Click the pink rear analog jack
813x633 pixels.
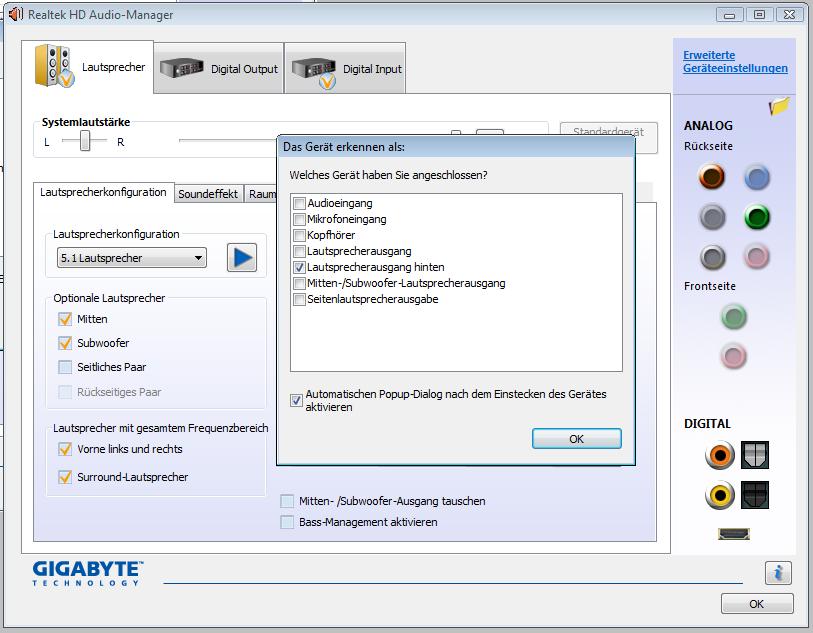(x=756, y=256)
